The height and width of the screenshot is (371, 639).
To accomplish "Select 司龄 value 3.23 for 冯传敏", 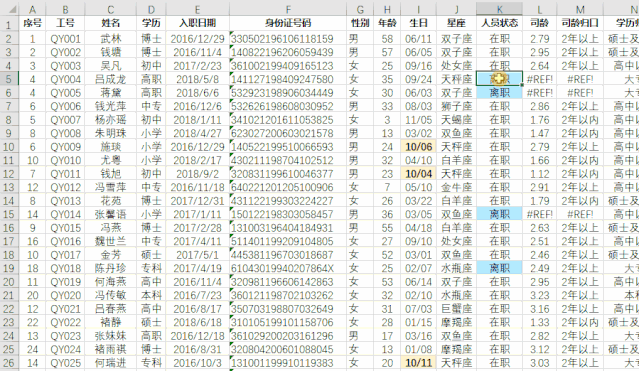I will (540, 295).
